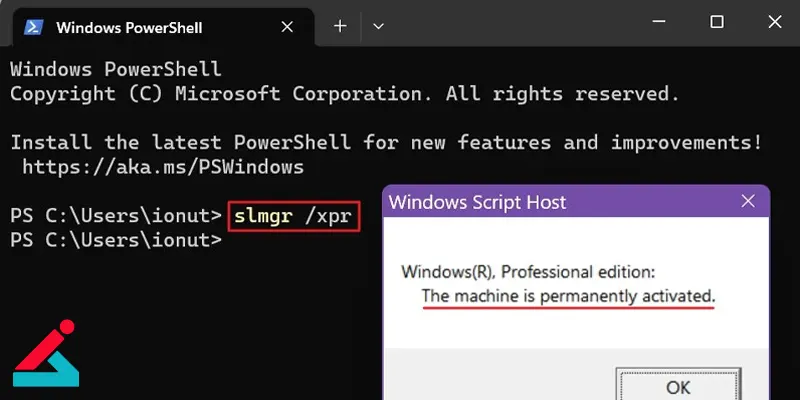The image size is (800, 400).
Task: Confirm the dialog with OK
Action: (x=678, y=384)
